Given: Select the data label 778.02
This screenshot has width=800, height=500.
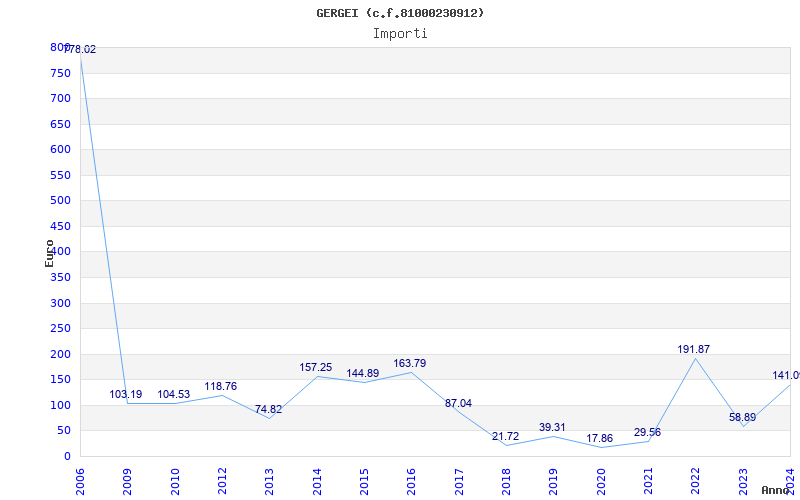Looking at the screenshot, I should [80, 49].
